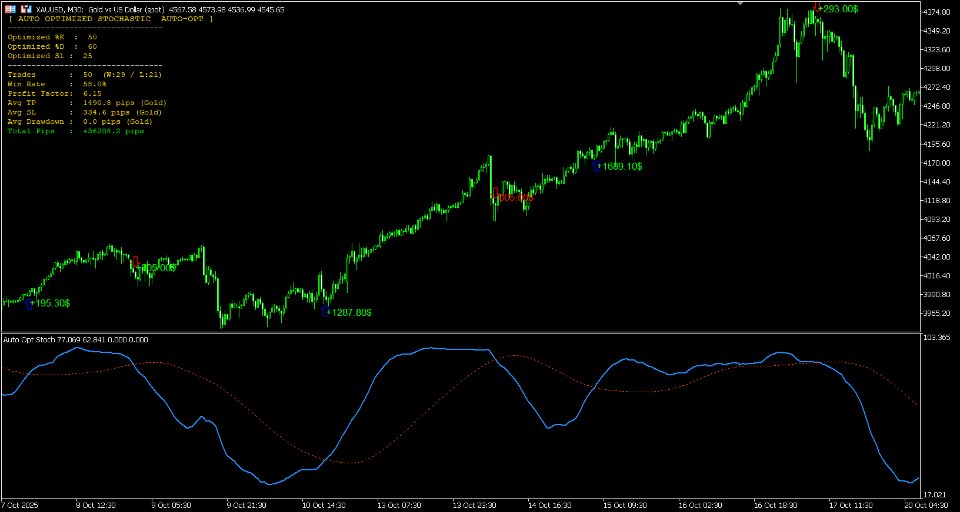Image resolution: width=960 pixels, height=512 pixels.
Task: Click the Optimized Sl : 25 line
Action: coord(50,56)
